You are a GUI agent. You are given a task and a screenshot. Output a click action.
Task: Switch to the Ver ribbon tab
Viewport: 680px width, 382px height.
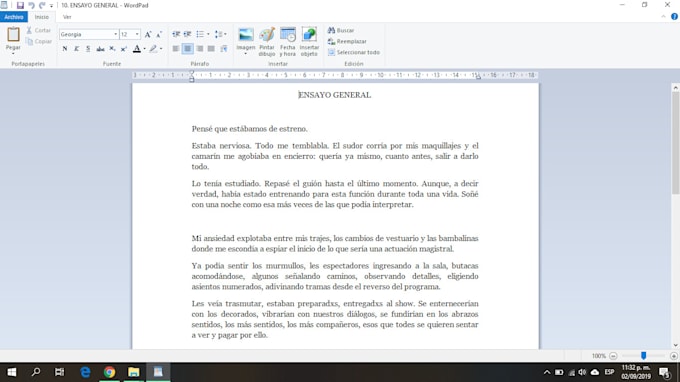click(x=67, y=17)
